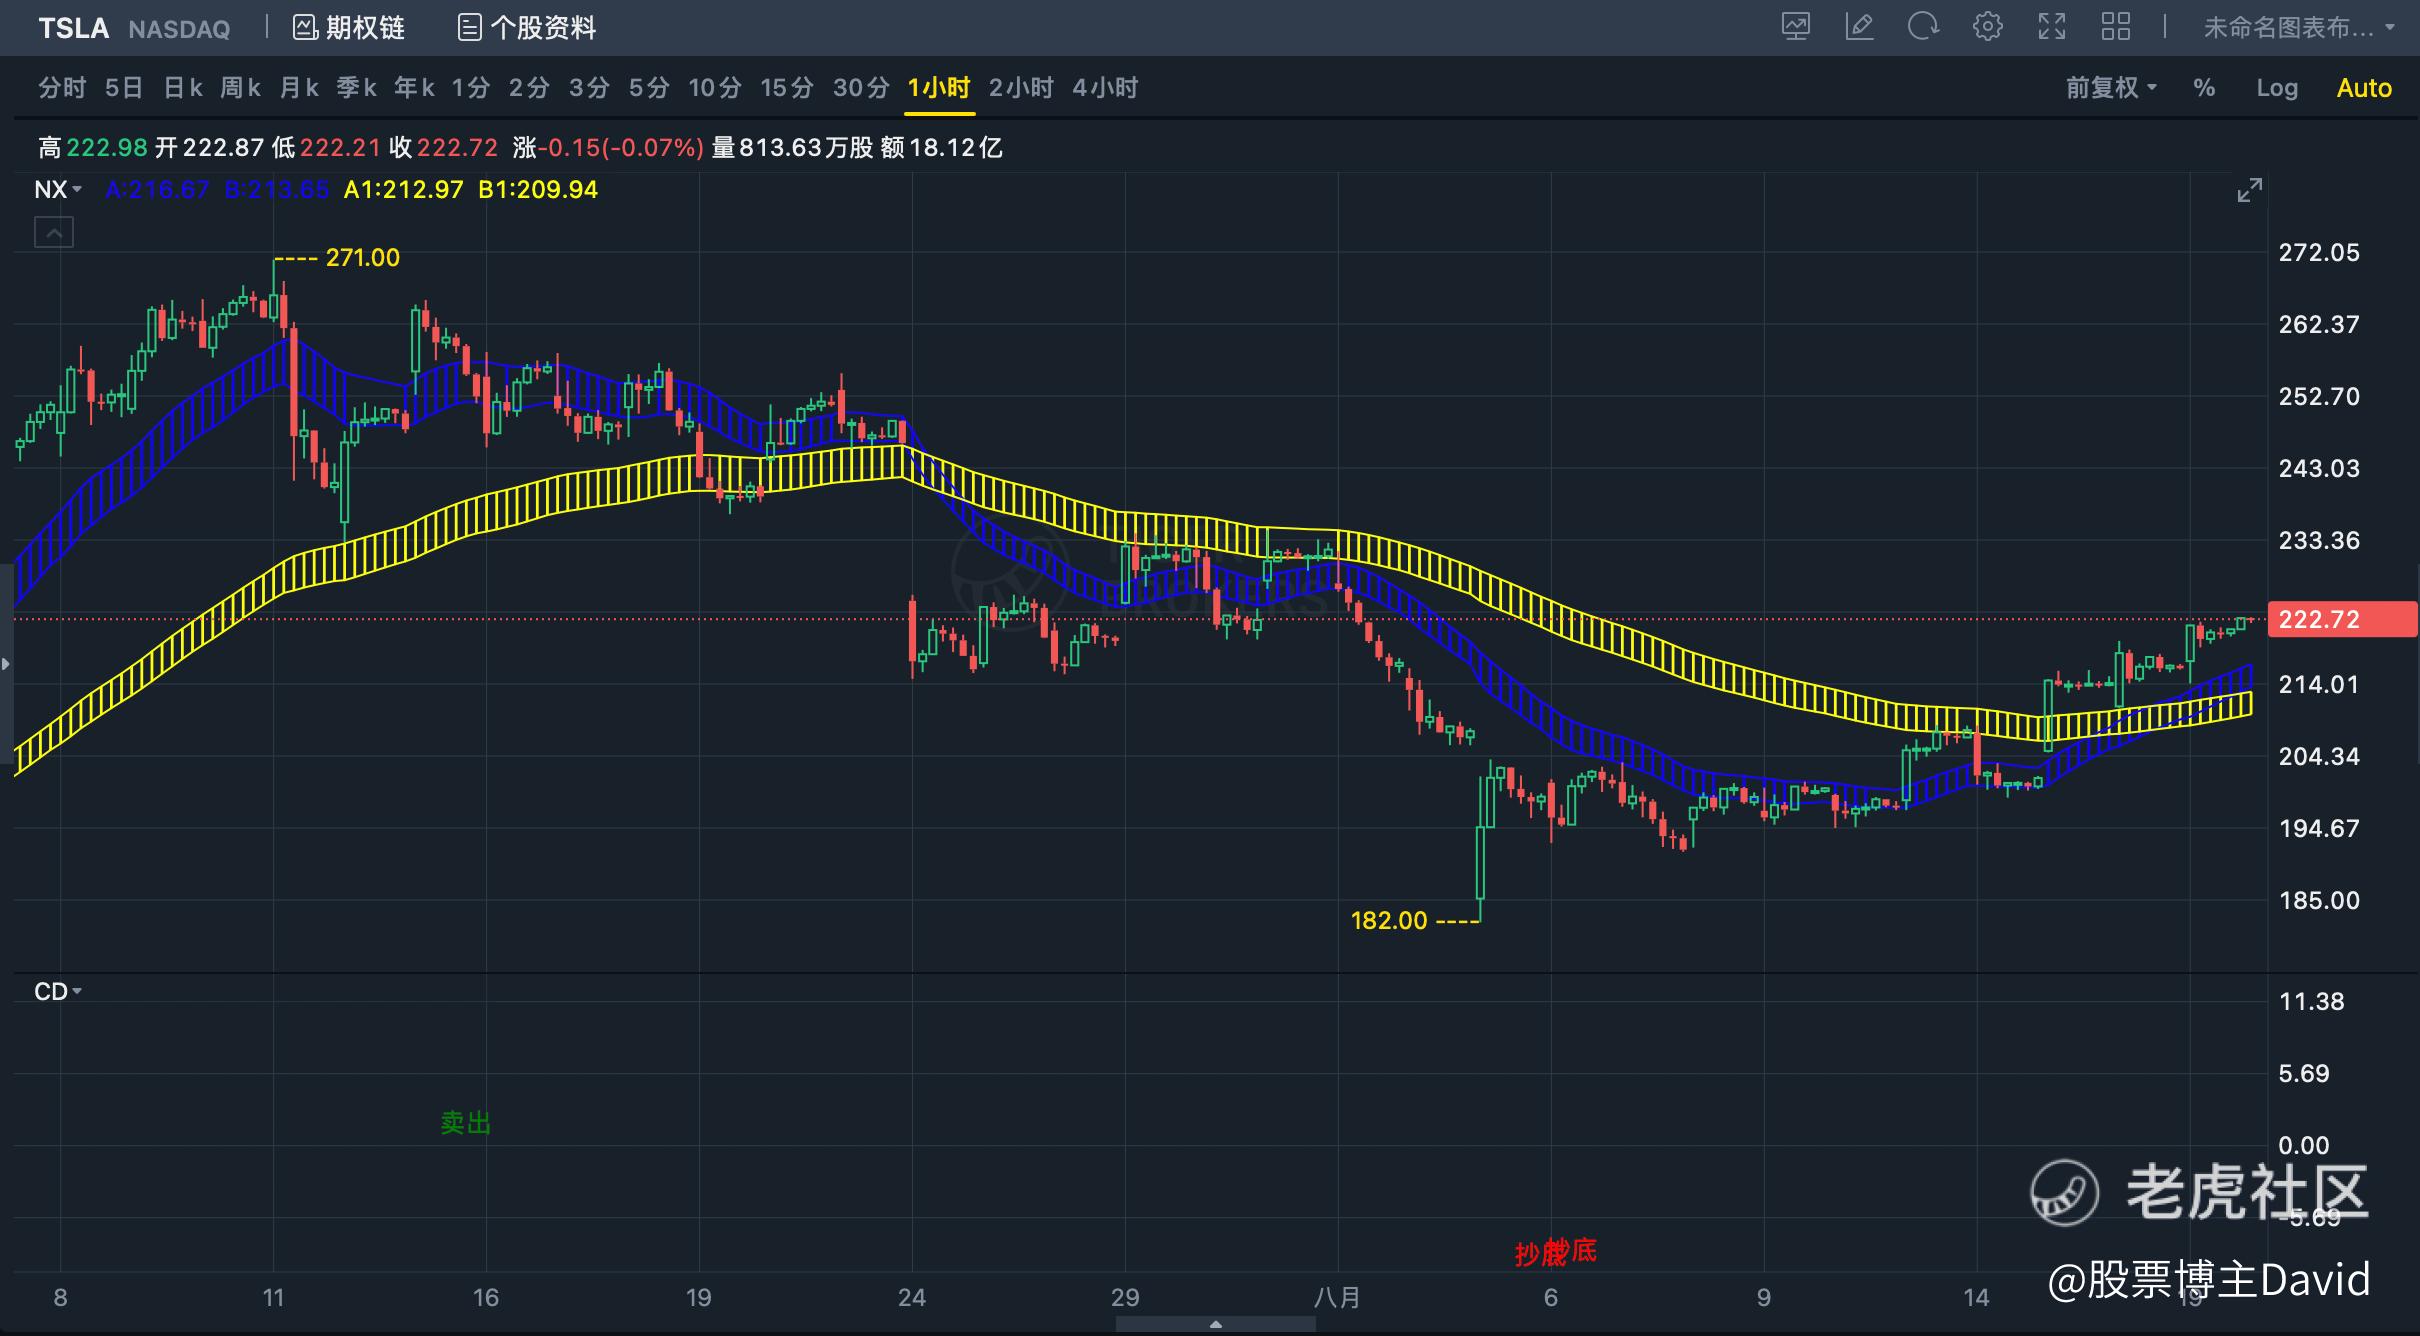Screen dimensions: 2420x1336
Task: Click the 卖出 signal marker
Action: coord(466,1123)
